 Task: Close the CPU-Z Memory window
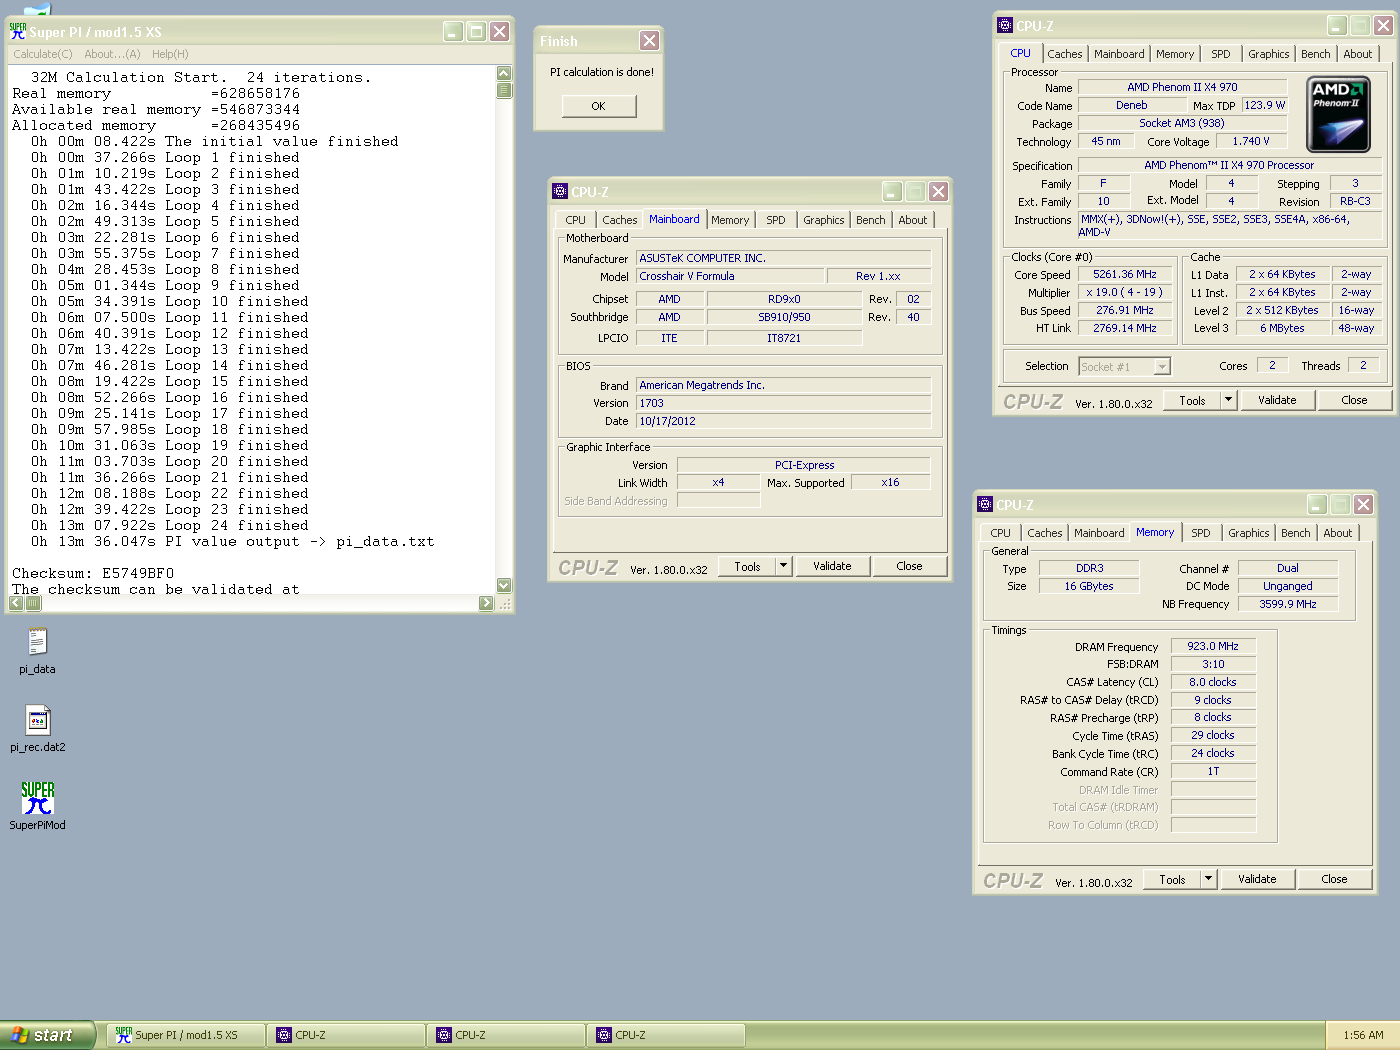(1363, 505)
